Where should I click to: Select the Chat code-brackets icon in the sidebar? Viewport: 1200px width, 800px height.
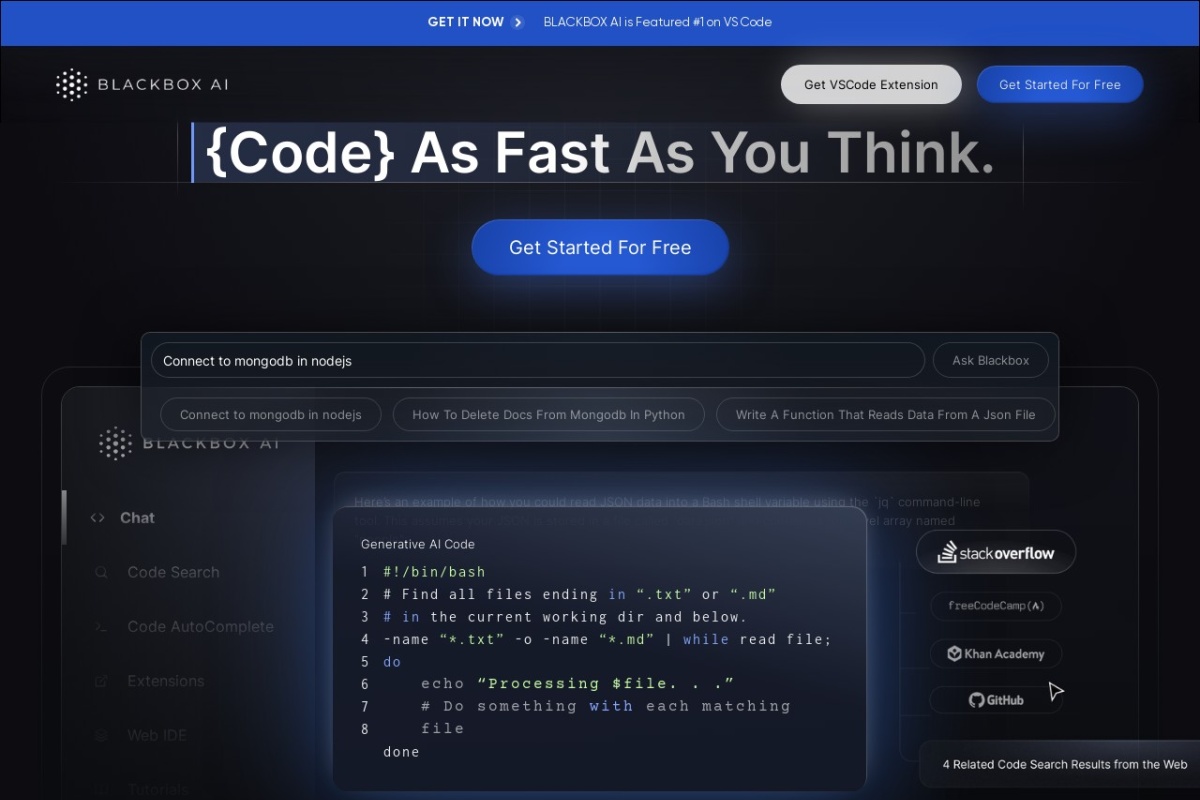[97, 517]
